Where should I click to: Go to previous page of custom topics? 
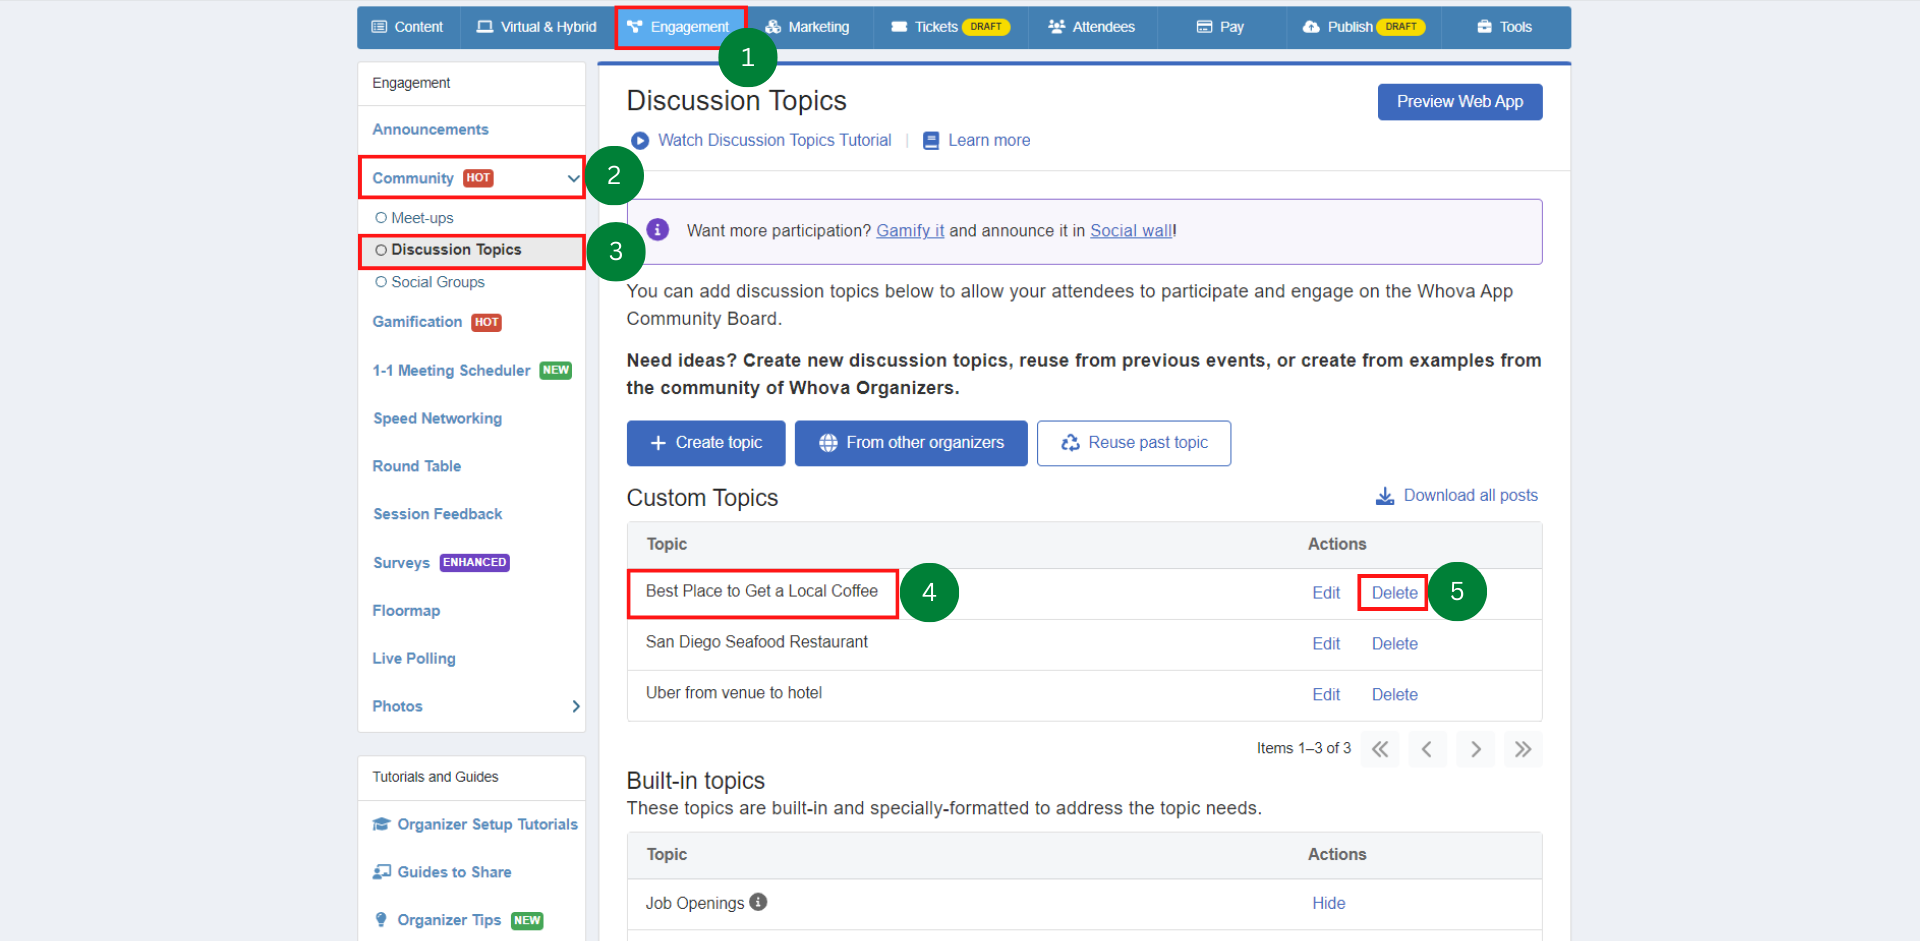click(x=1427, y=749)
